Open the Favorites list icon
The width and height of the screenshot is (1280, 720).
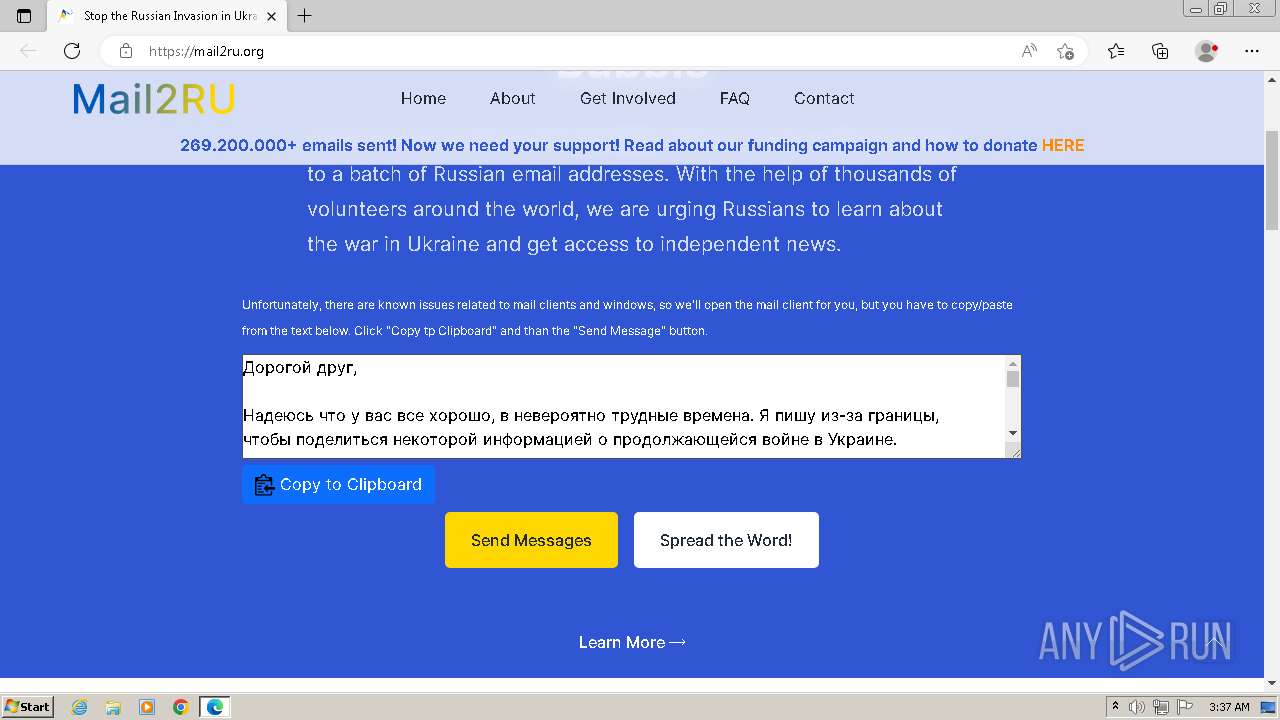pos(1116,51)
